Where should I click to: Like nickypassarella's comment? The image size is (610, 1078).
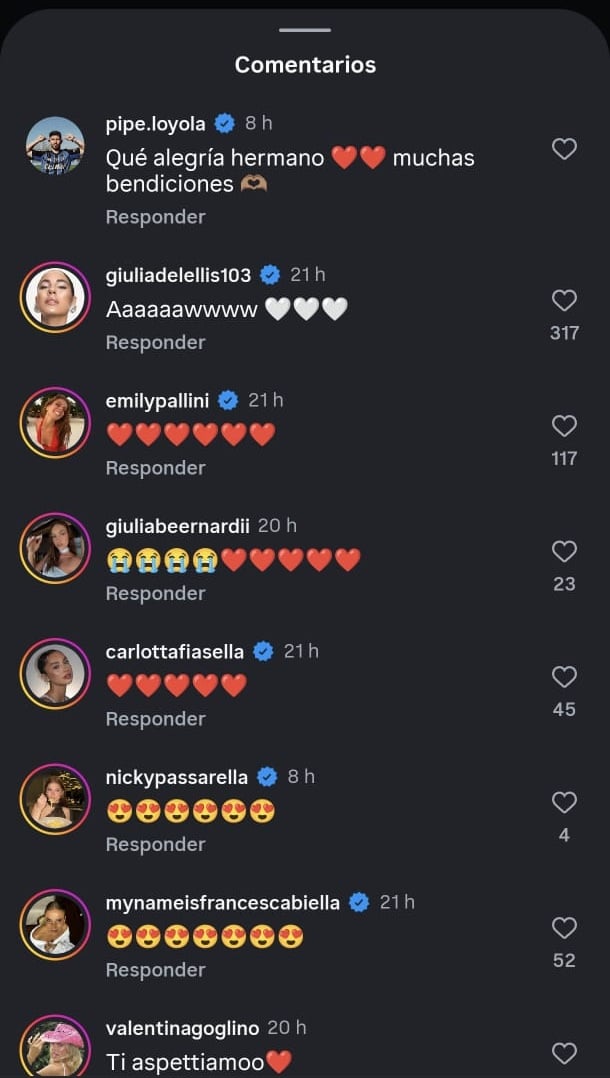tap(564, 802)
